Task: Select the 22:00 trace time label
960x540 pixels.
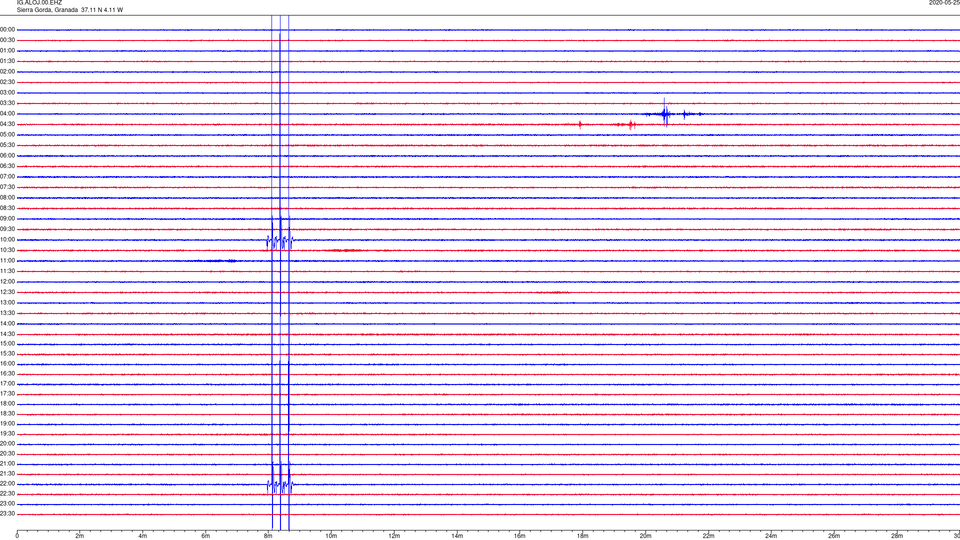Action: pyautogui.click(x=7, y=484)
